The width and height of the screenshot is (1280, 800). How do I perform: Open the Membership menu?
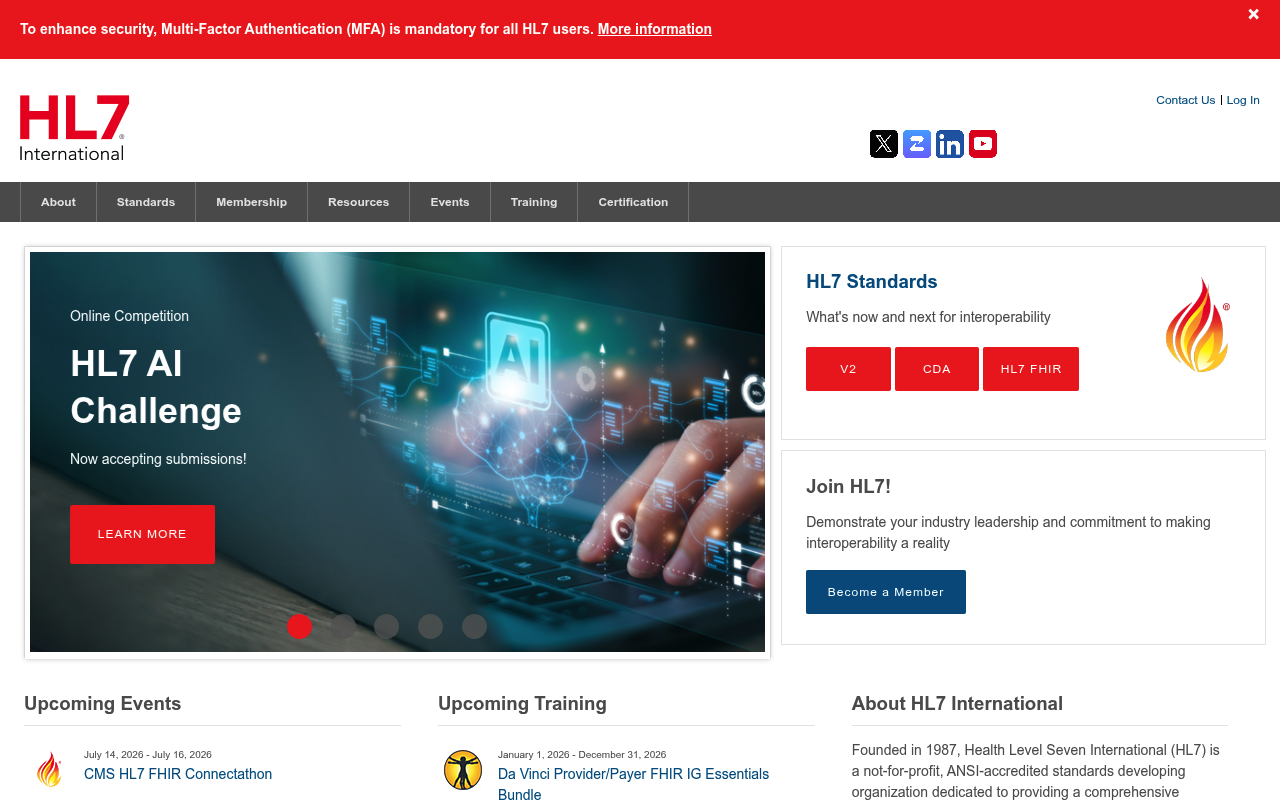[x=251, y=202]
